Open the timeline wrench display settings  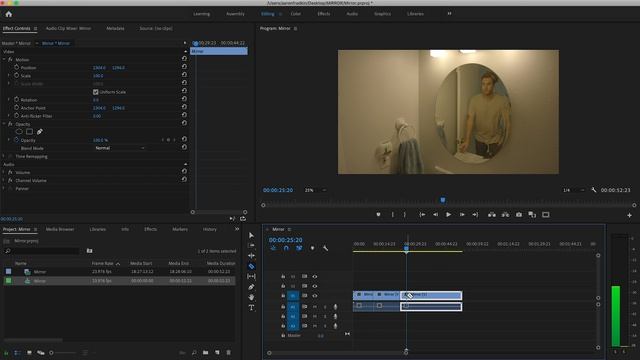click(325, 248)
